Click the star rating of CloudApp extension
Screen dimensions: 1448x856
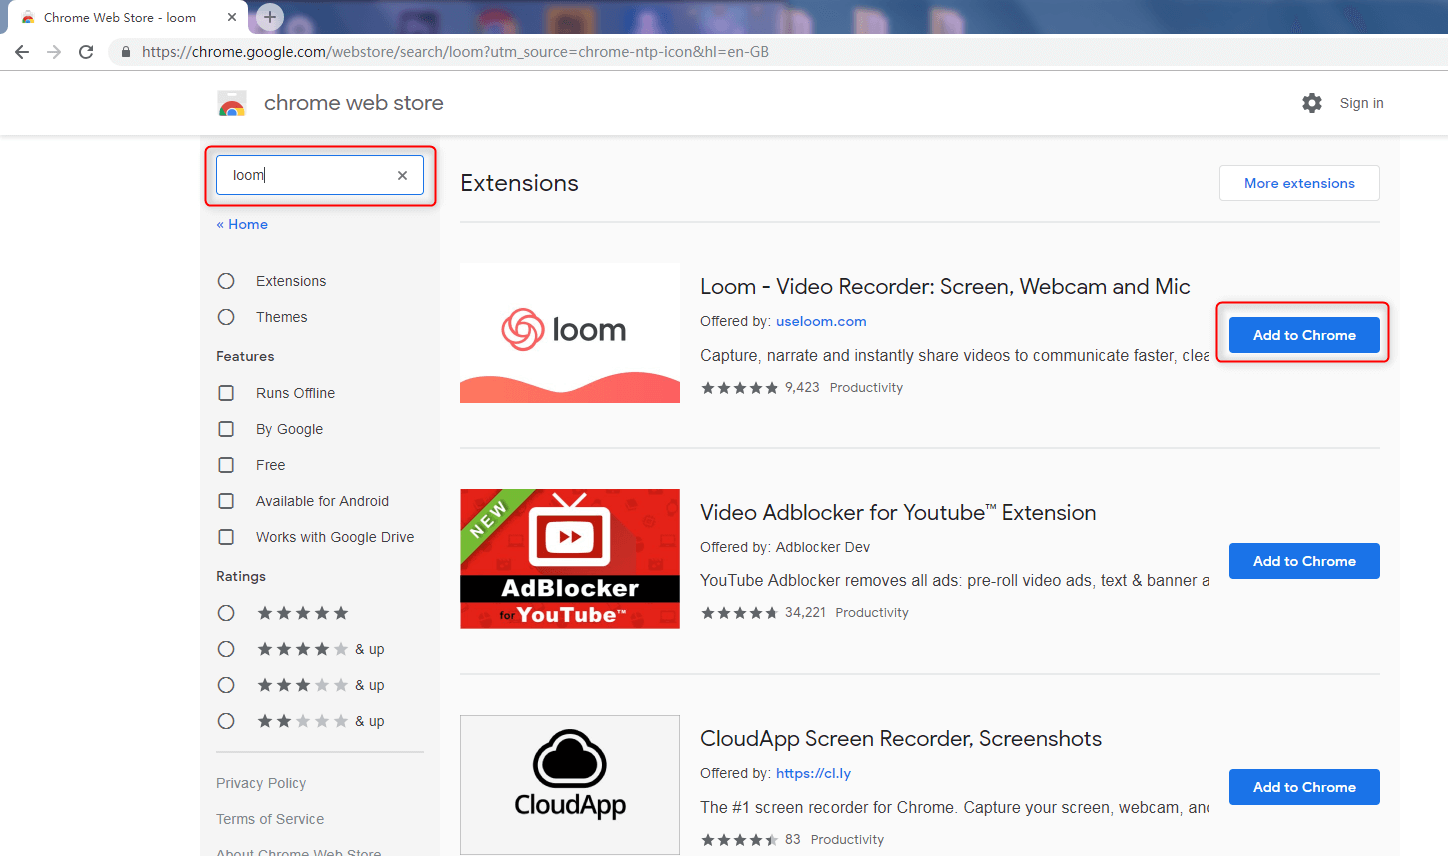739,840
